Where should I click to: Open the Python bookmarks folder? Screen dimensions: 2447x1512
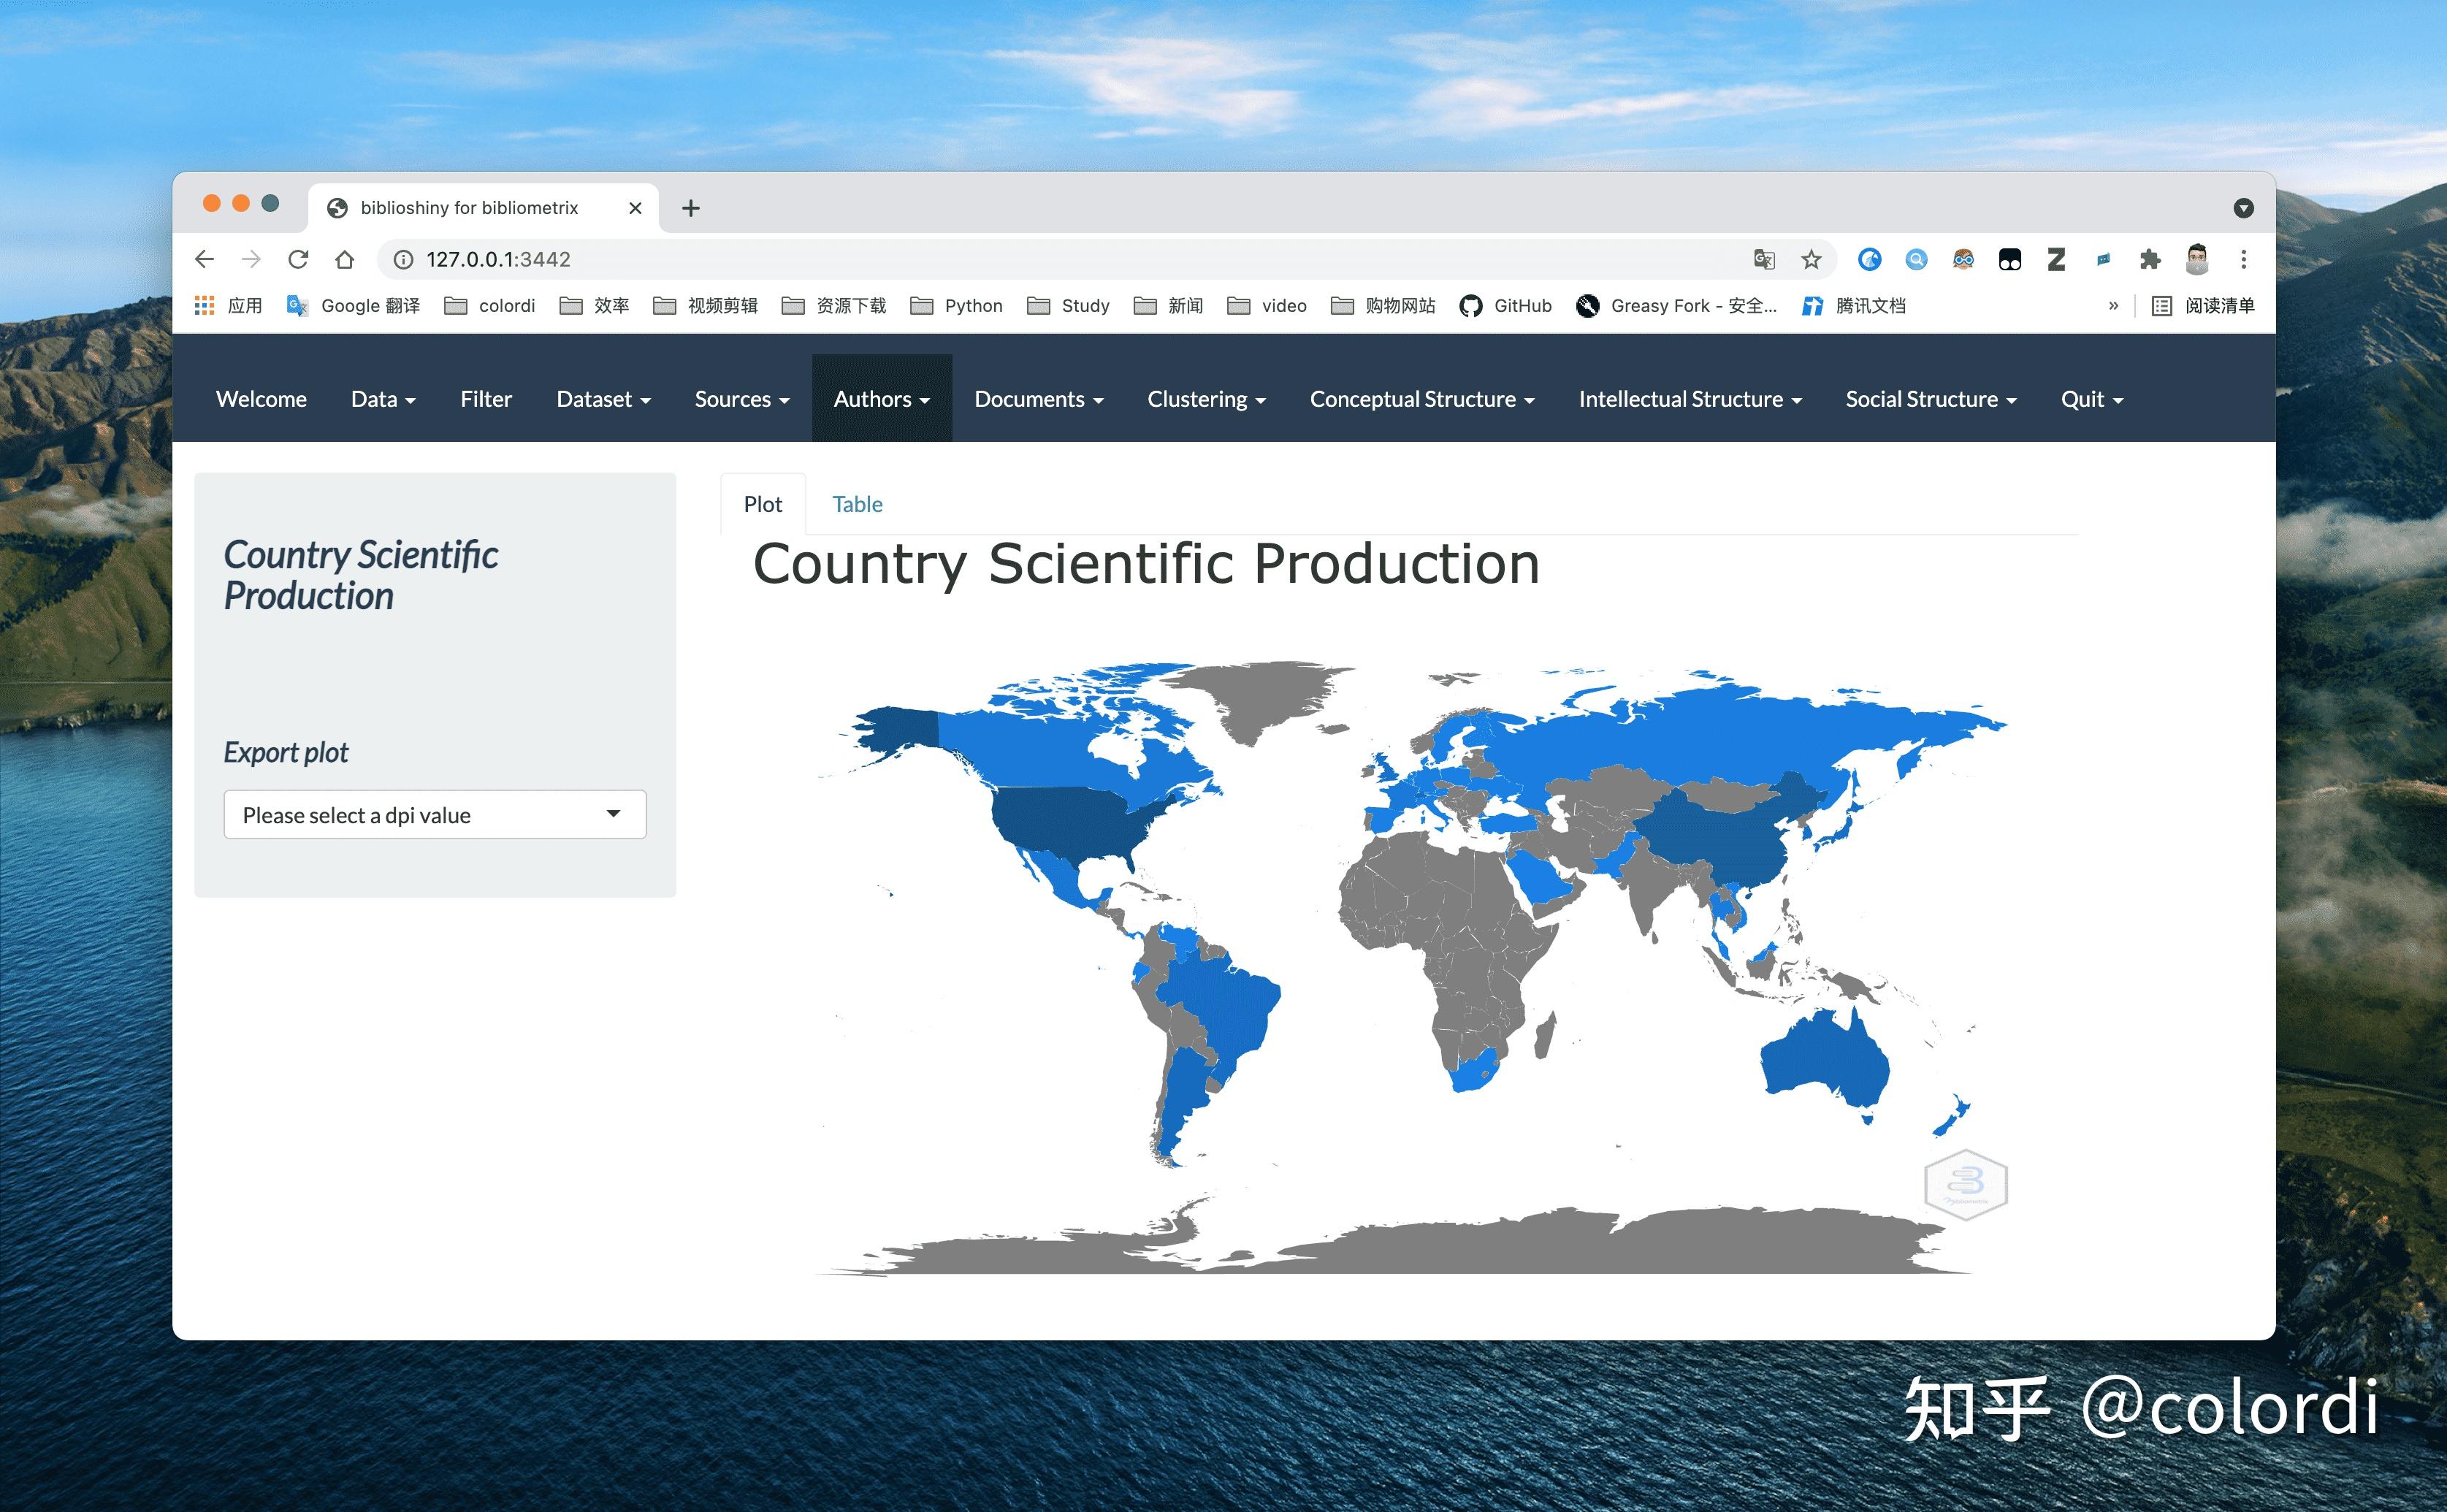(957, 306)
